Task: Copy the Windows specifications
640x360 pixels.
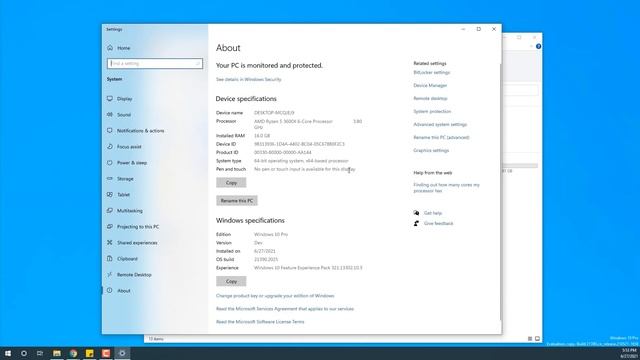Action: tap(231, 281)
